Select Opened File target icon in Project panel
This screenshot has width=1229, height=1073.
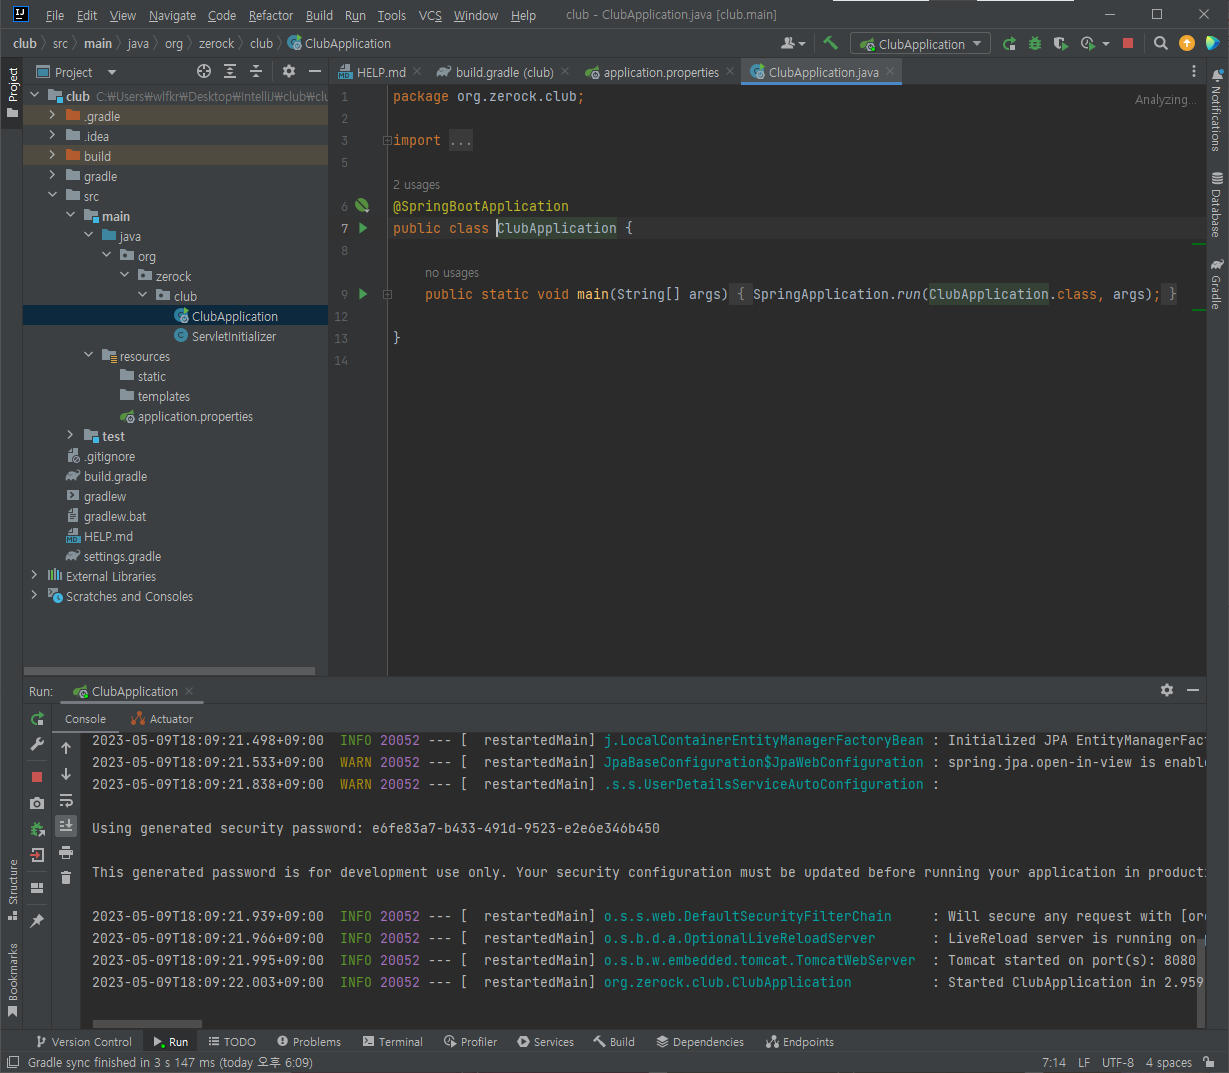[204, 71]
